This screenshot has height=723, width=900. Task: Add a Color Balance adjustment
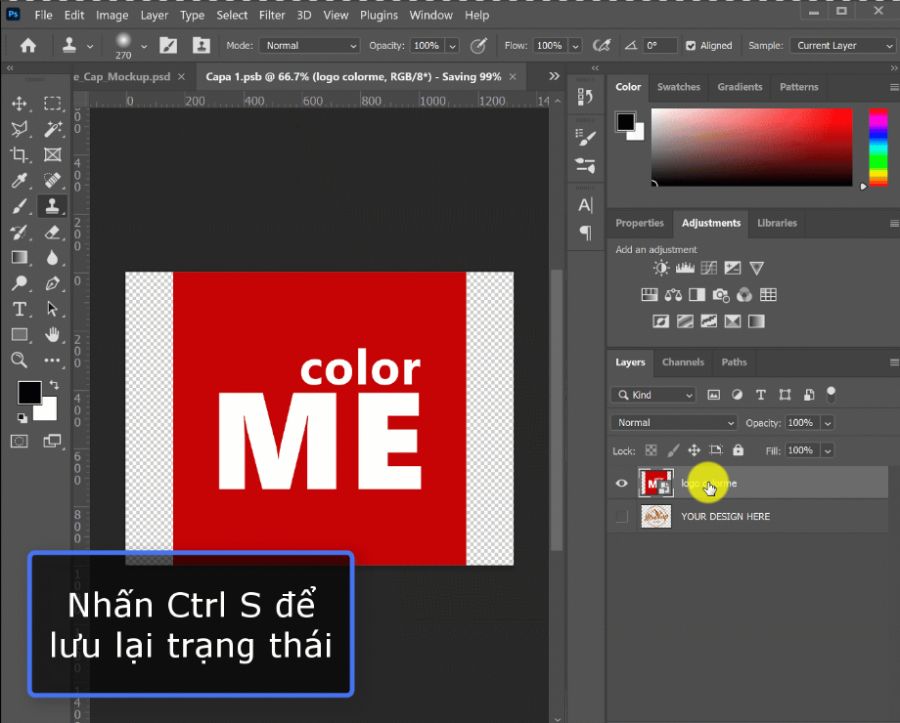(673, 295)
